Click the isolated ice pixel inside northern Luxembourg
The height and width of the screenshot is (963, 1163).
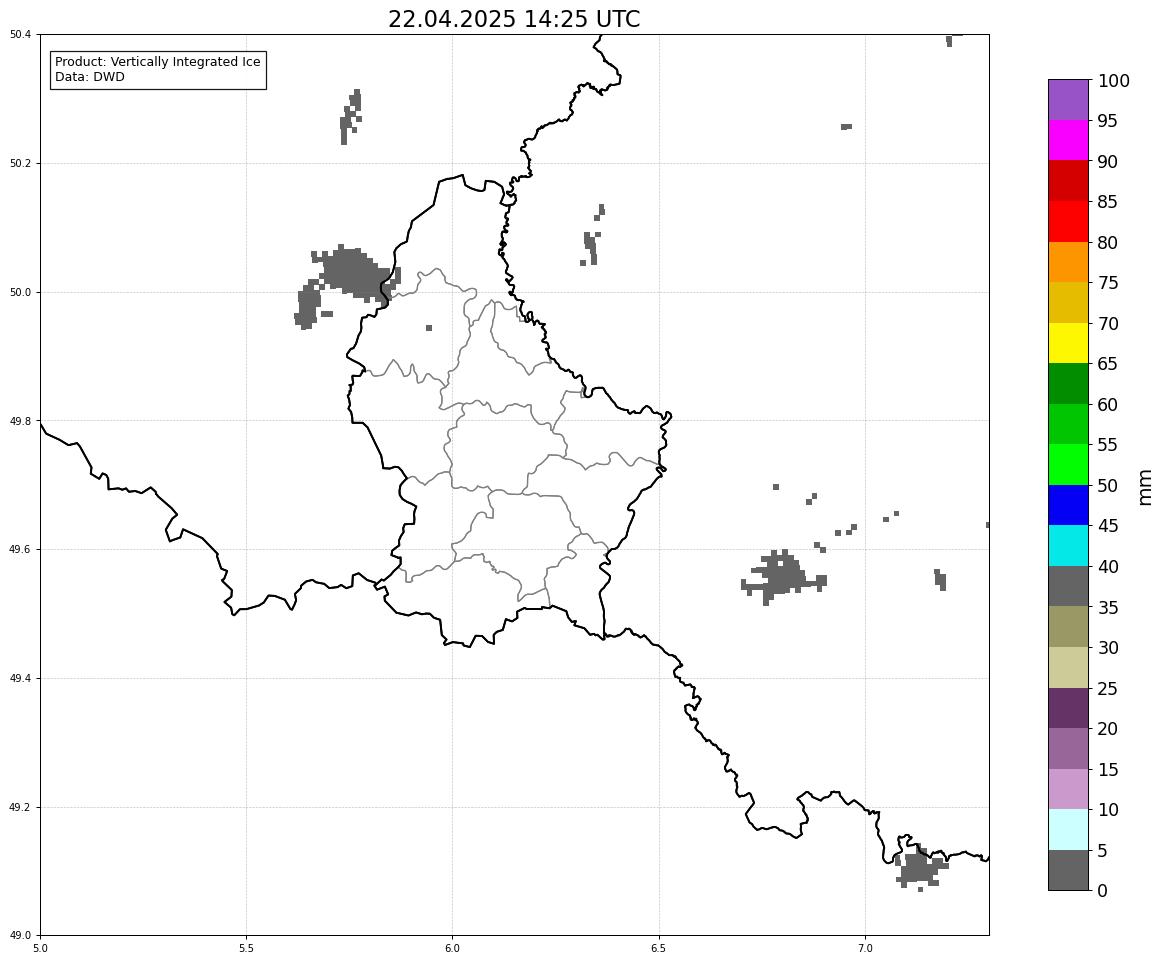coord(429,328)
